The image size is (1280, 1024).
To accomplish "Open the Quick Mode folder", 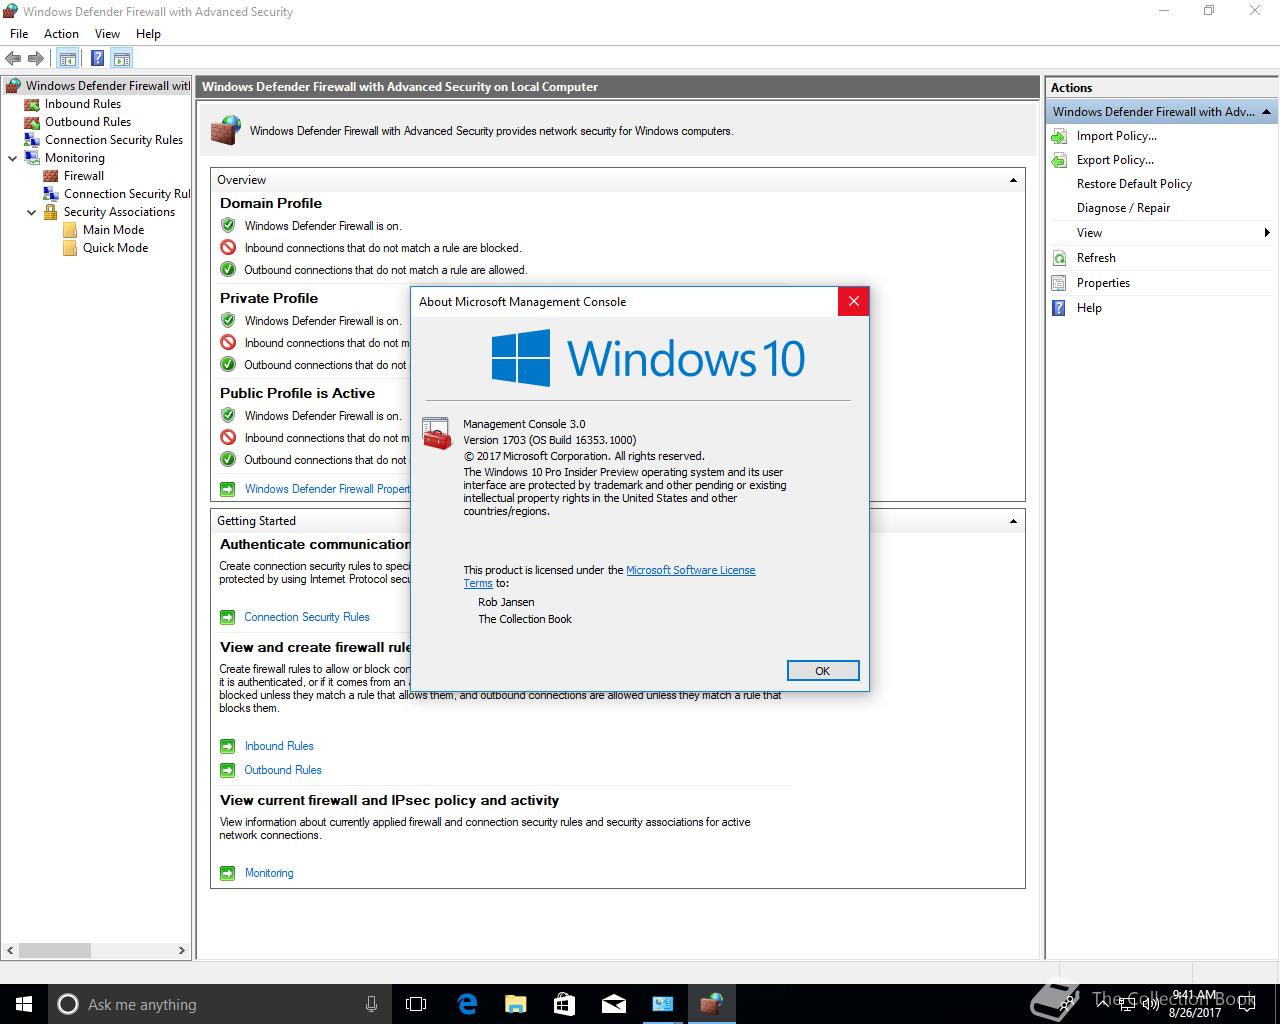I will [x=115, y=248].
